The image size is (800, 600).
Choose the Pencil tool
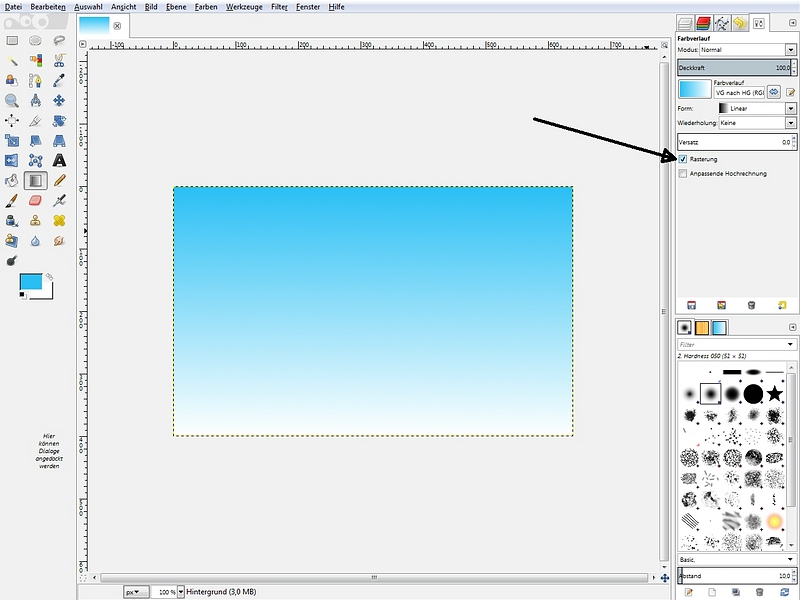(x=60, y=181)
